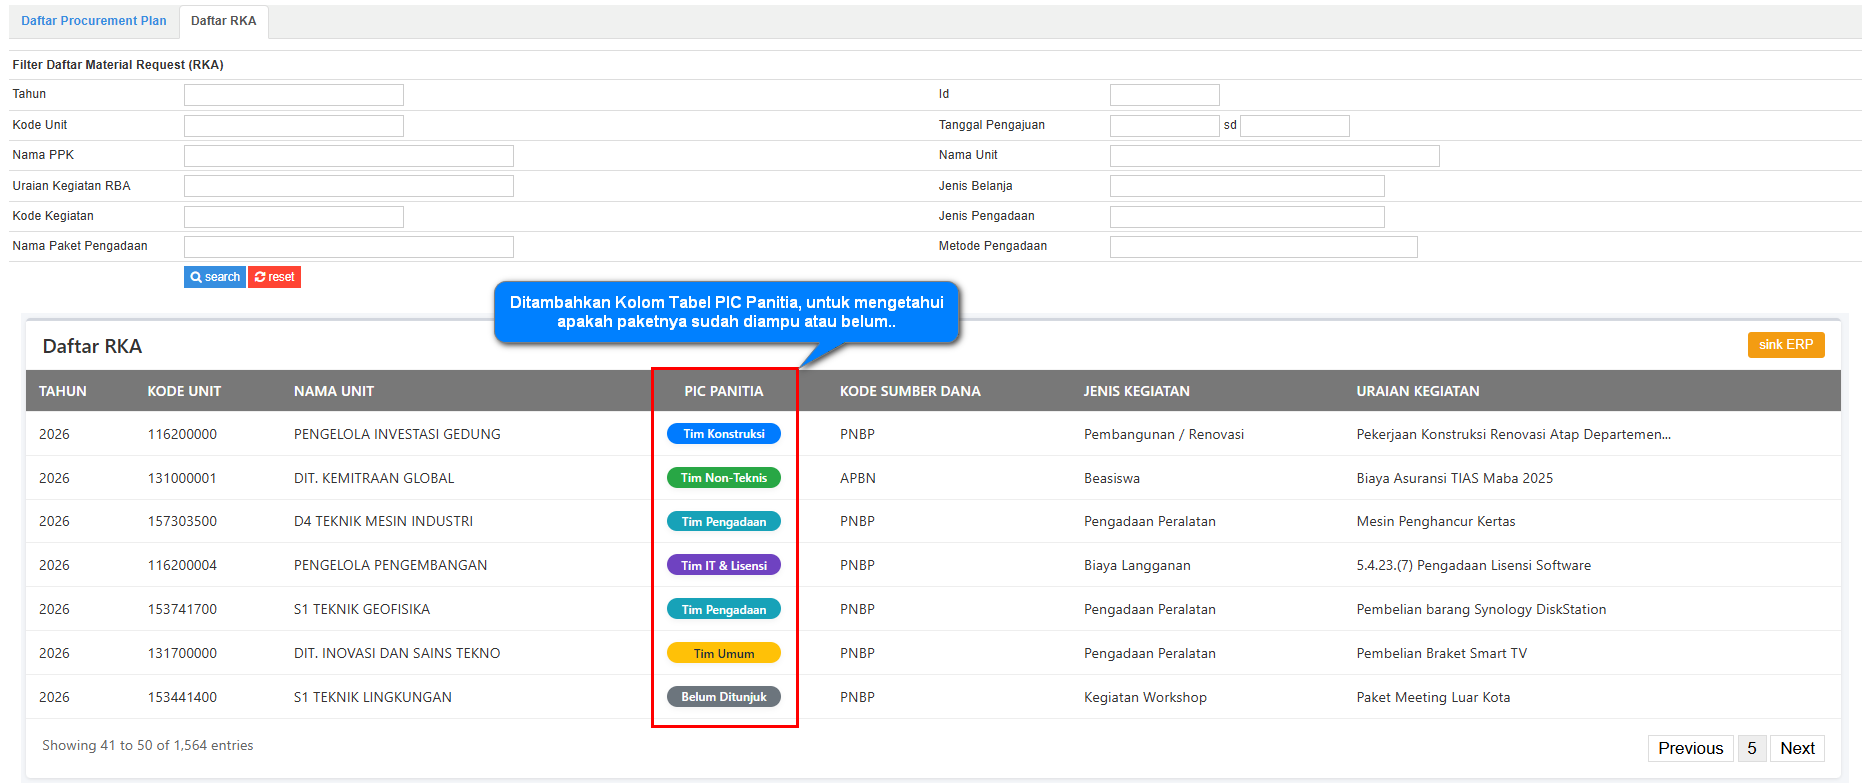Open the Daftar Procurement Plan tab
The image size is (1870, 783).
[x=94, y=21]
